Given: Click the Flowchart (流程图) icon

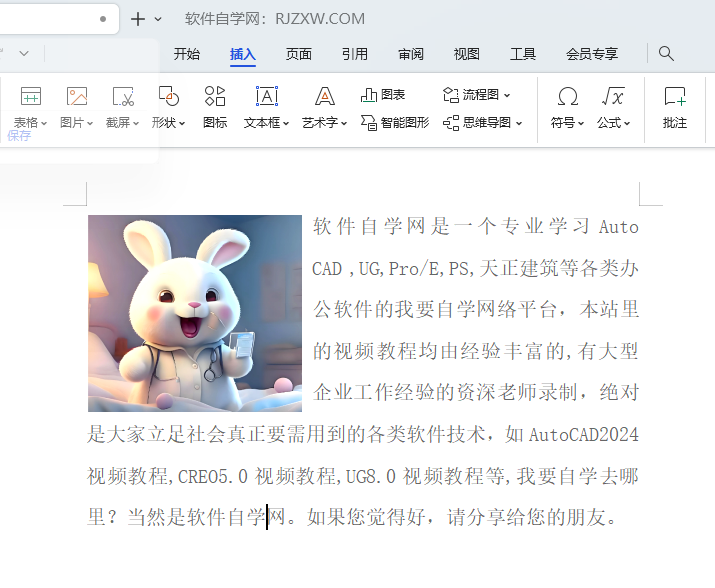Looking at the screenshot, I should pyautogui.click(x=451, y=95).
